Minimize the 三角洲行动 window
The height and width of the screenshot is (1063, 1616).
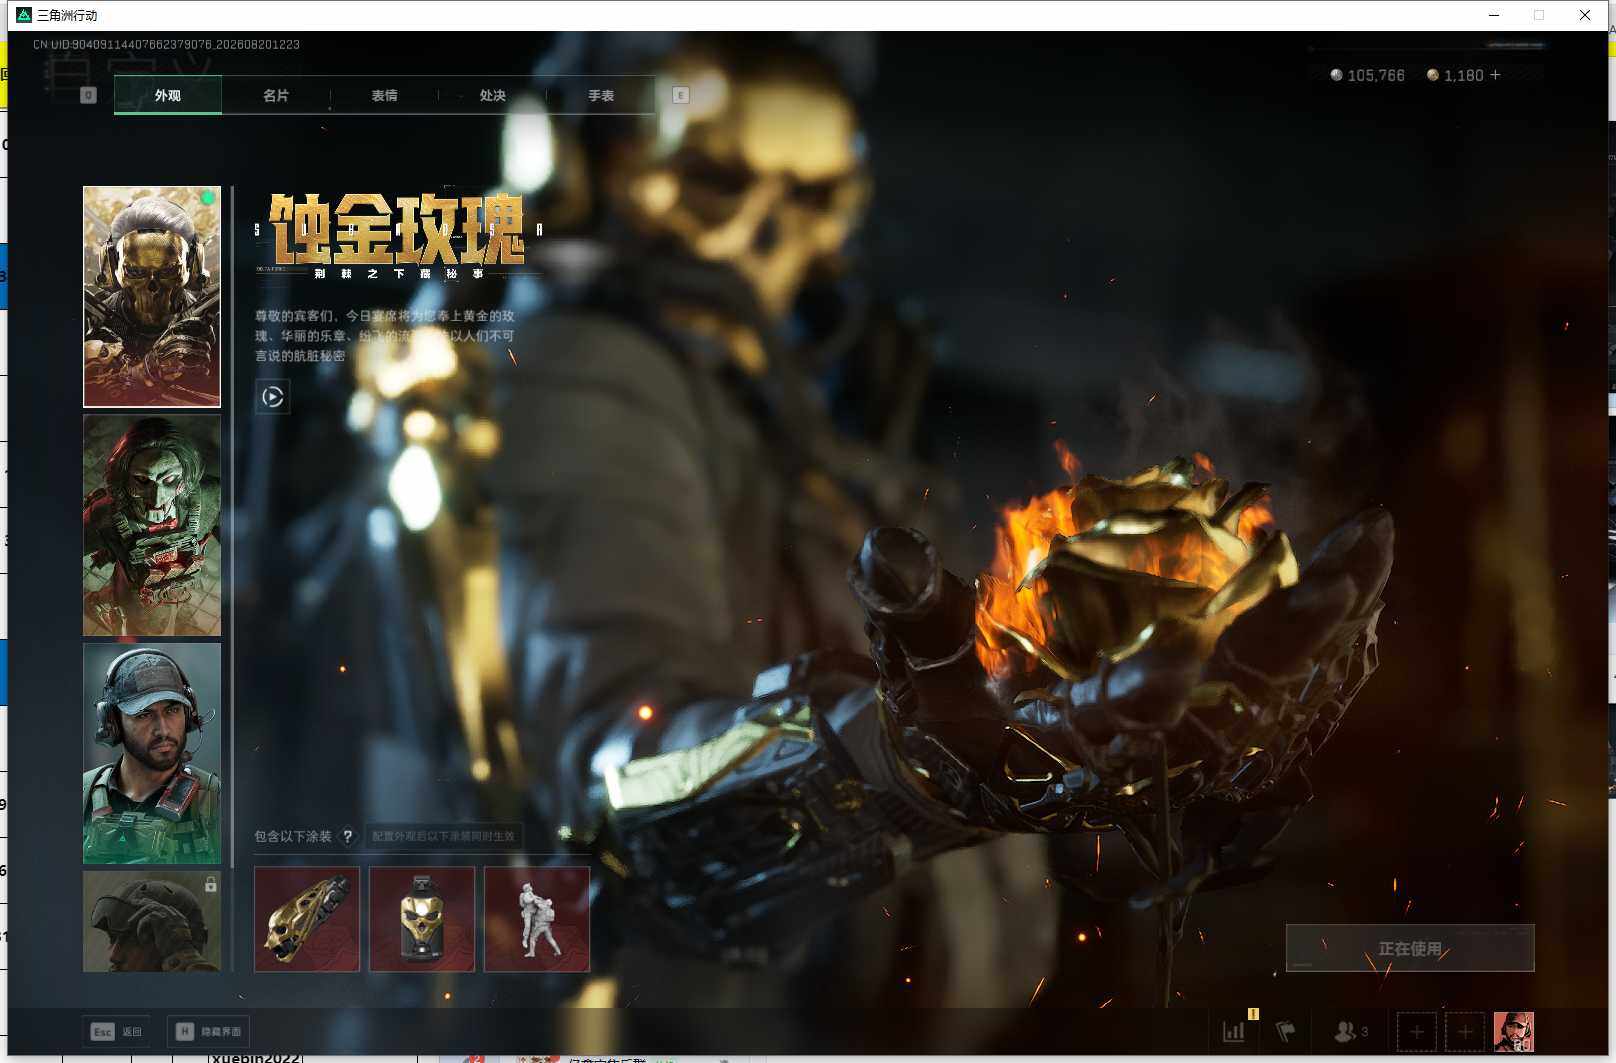coord(1494,15)
